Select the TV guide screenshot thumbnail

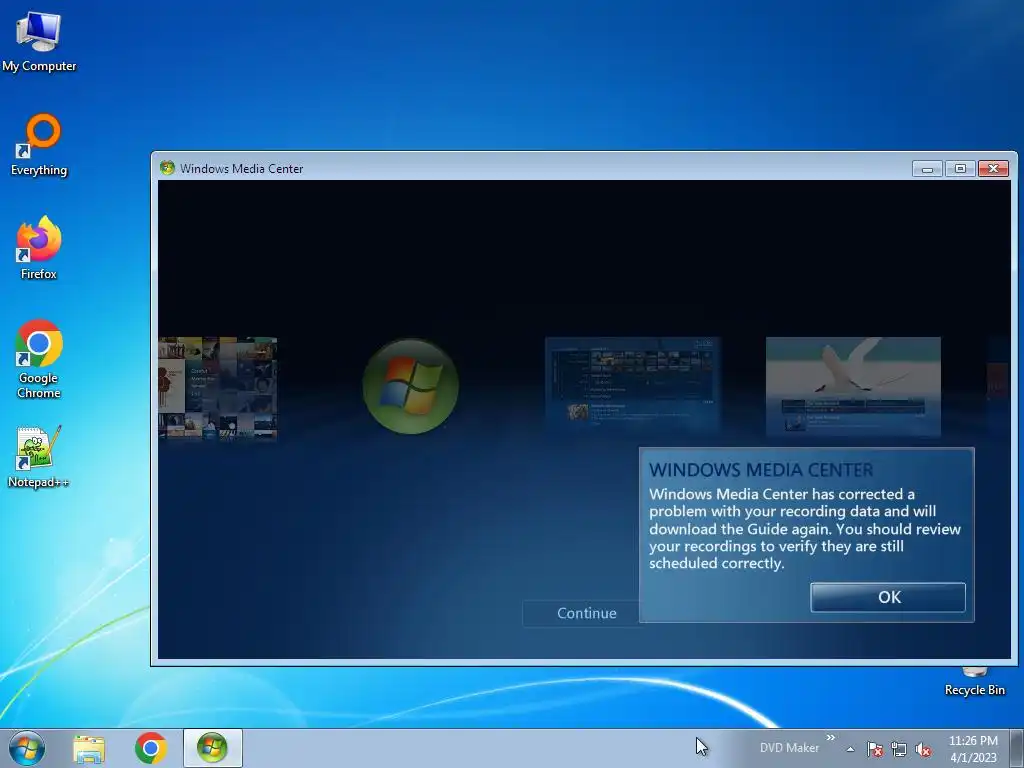coord(632,385)
